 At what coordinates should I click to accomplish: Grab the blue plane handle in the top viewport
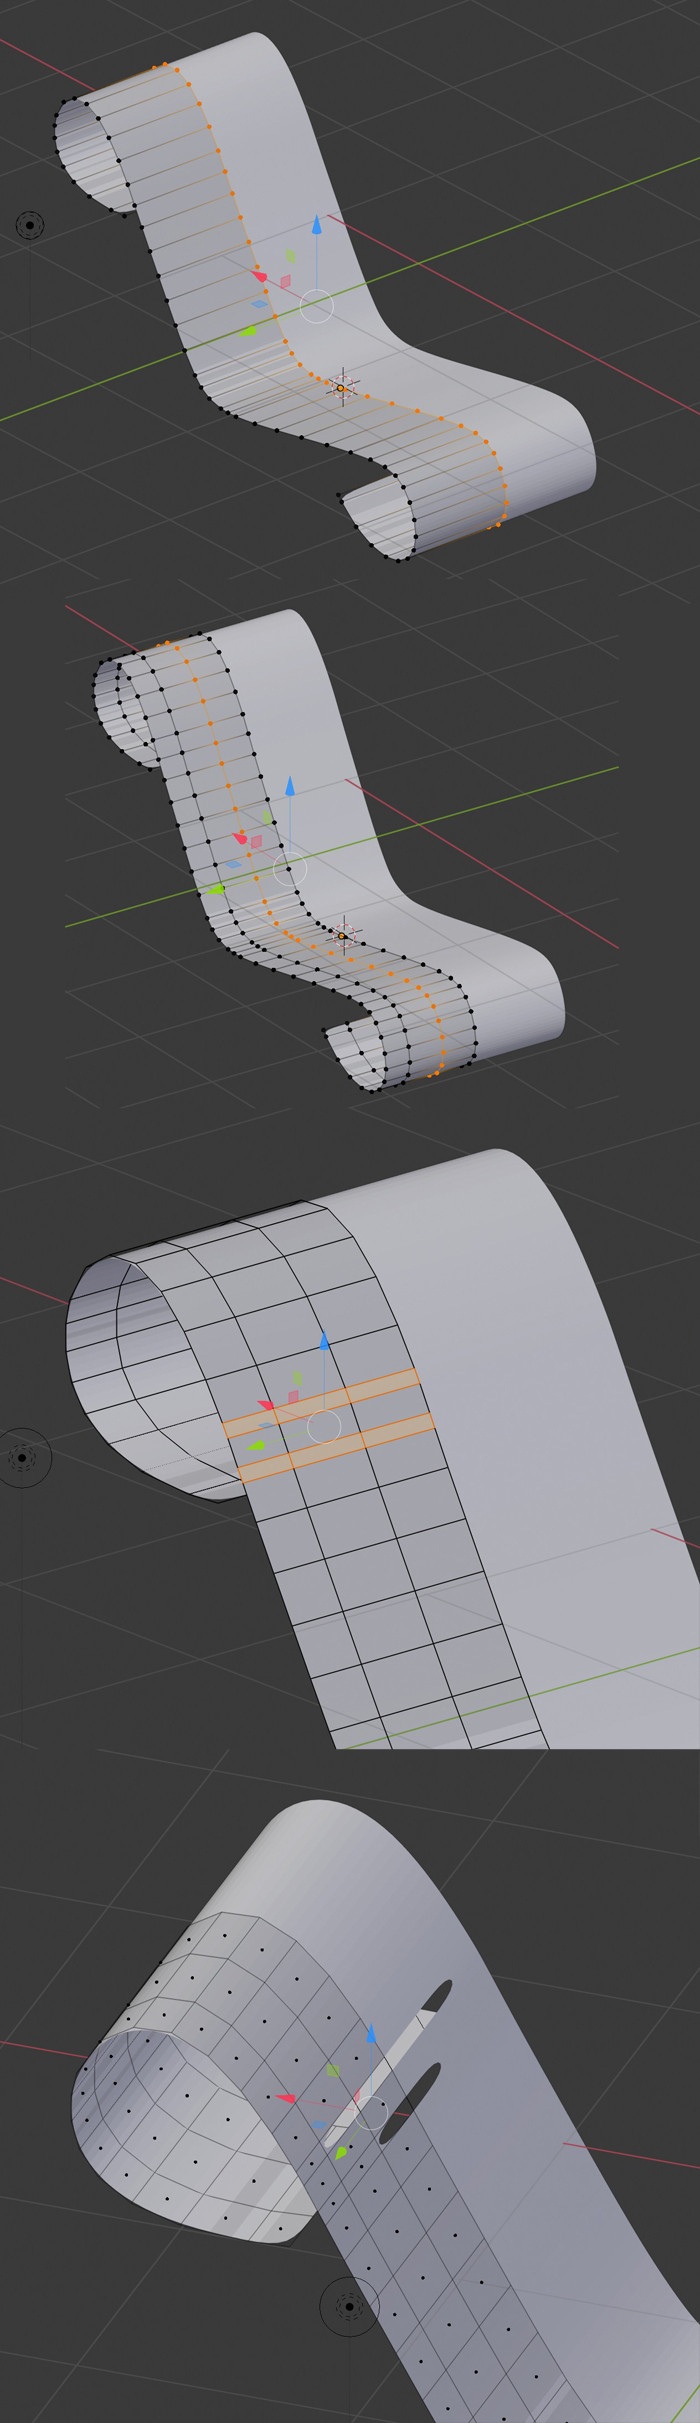click(x=259, y=303)
